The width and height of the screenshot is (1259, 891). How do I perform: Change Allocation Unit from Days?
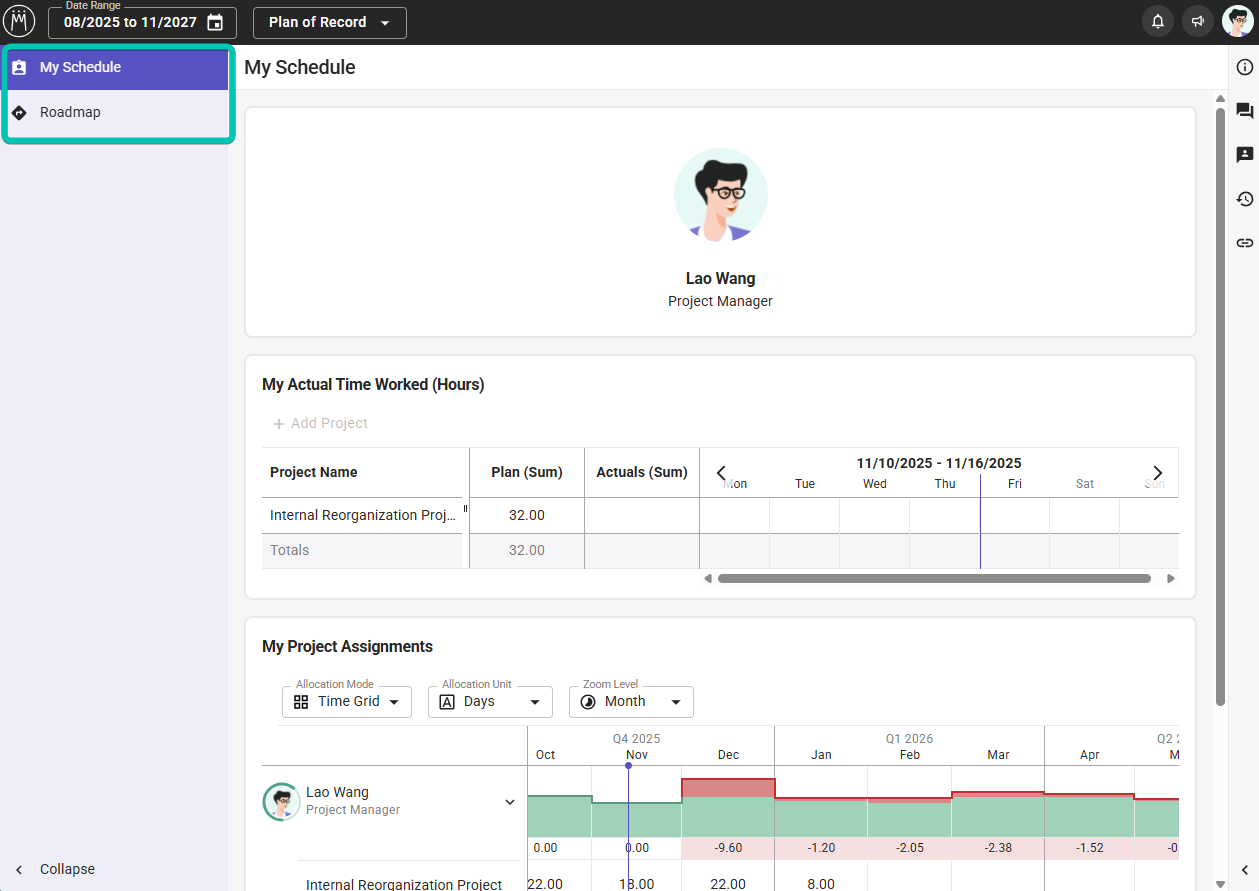point(490,702)
